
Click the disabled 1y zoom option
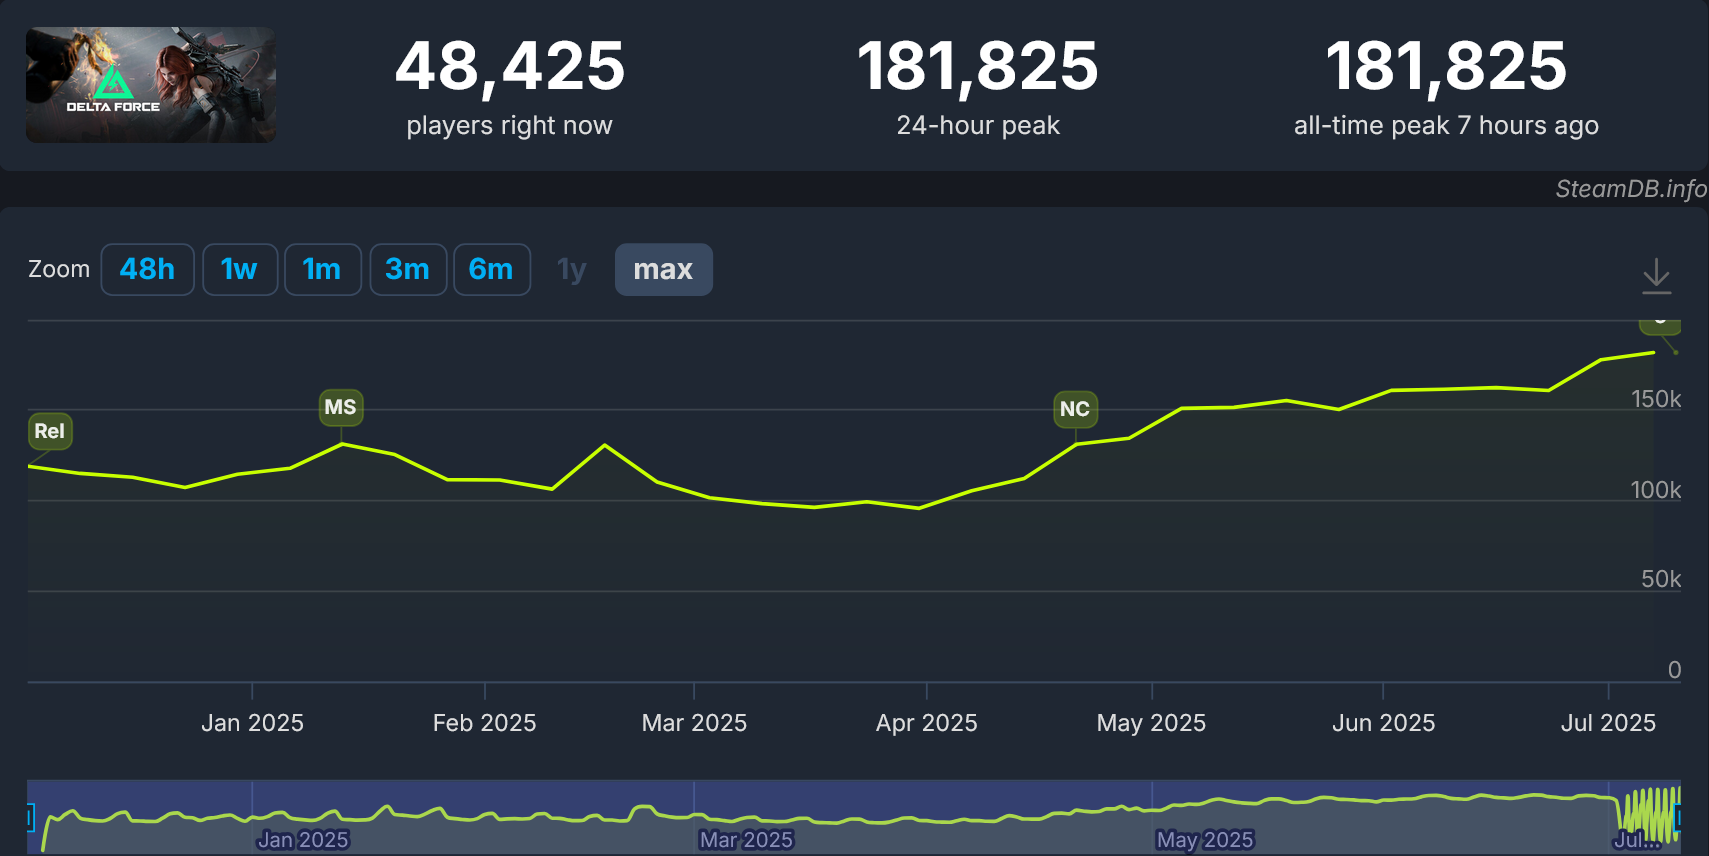click(572, 269)
